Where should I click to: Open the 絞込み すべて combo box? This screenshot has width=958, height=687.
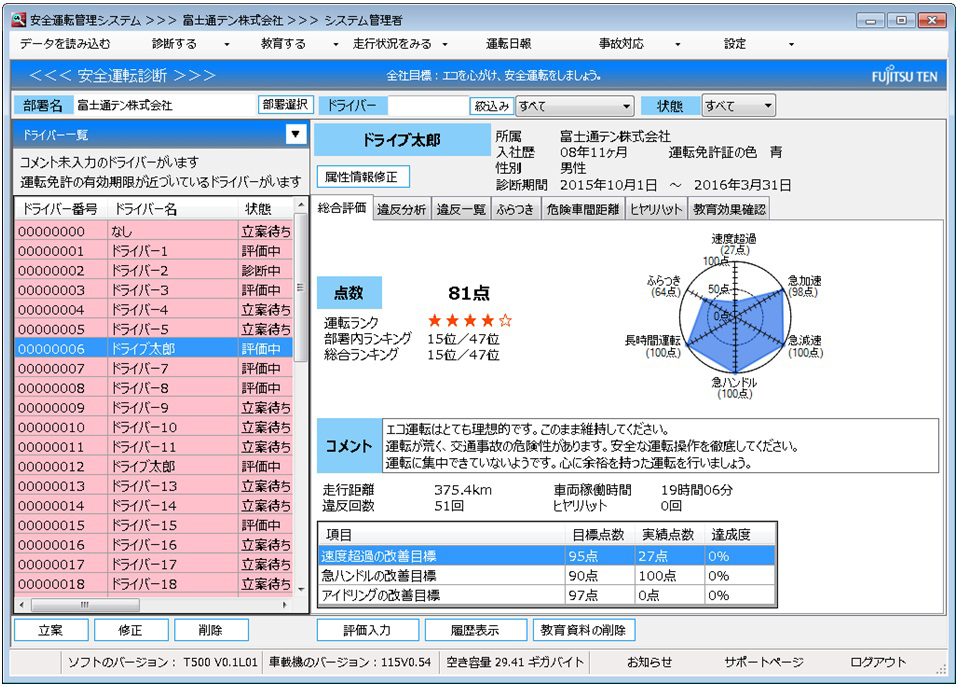[x=574, y=106]
